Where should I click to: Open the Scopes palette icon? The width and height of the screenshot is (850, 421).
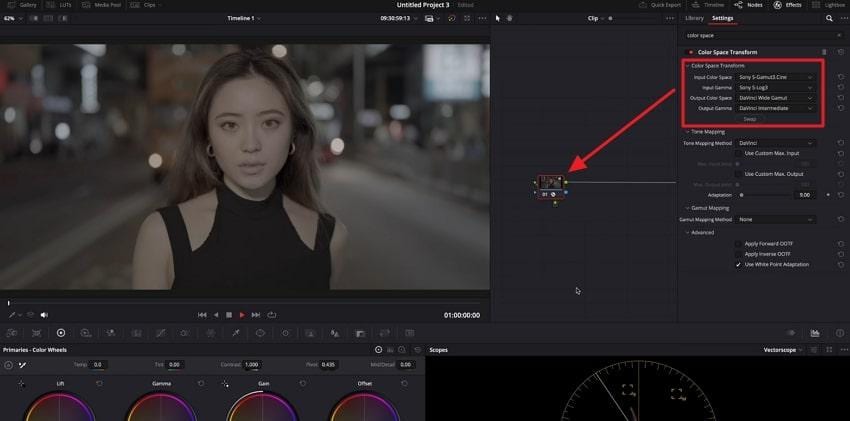click(x=814, y=333)
